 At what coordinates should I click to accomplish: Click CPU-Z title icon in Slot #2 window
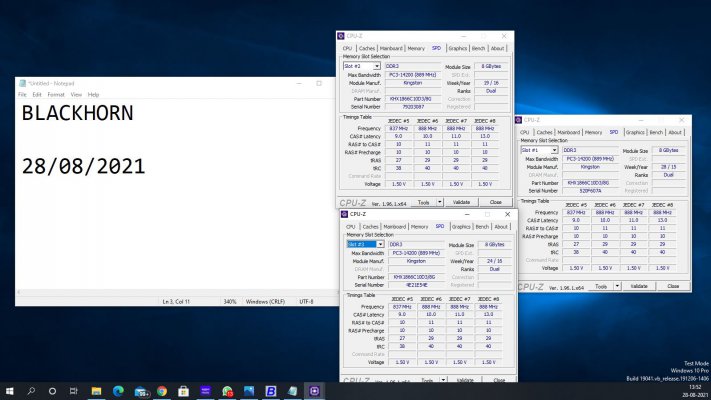click(x=341, y=36)
